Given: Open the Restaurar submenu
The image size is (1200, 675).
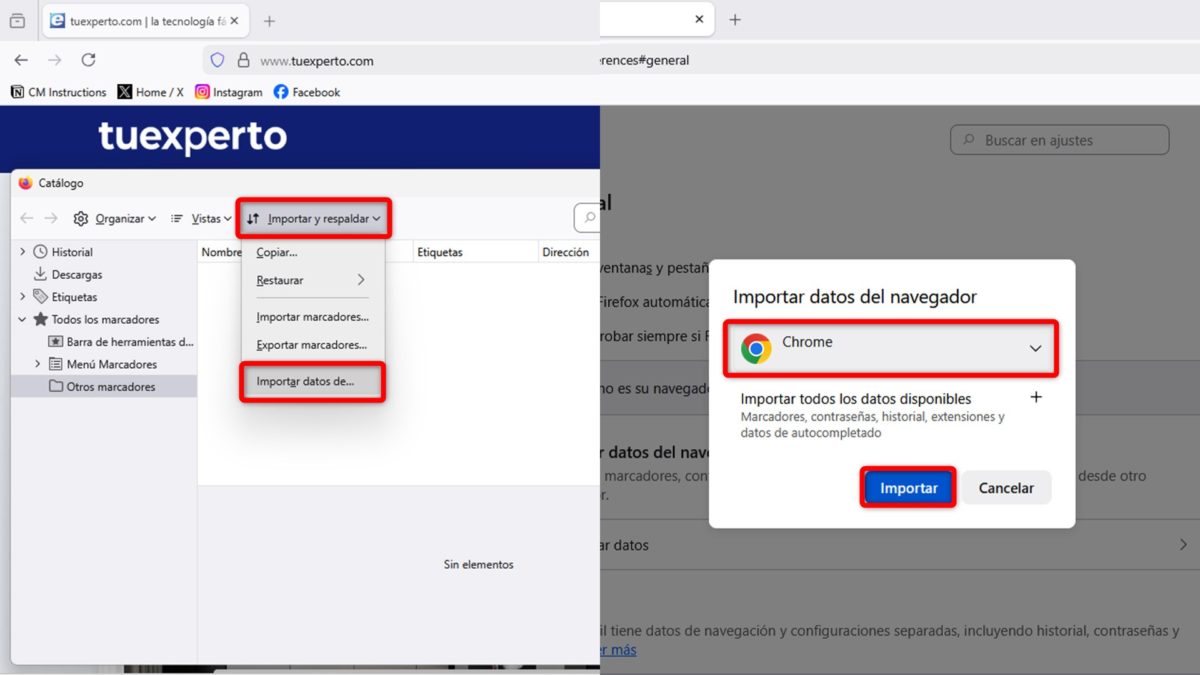Looking at the screenshot, I should [313, 280].
